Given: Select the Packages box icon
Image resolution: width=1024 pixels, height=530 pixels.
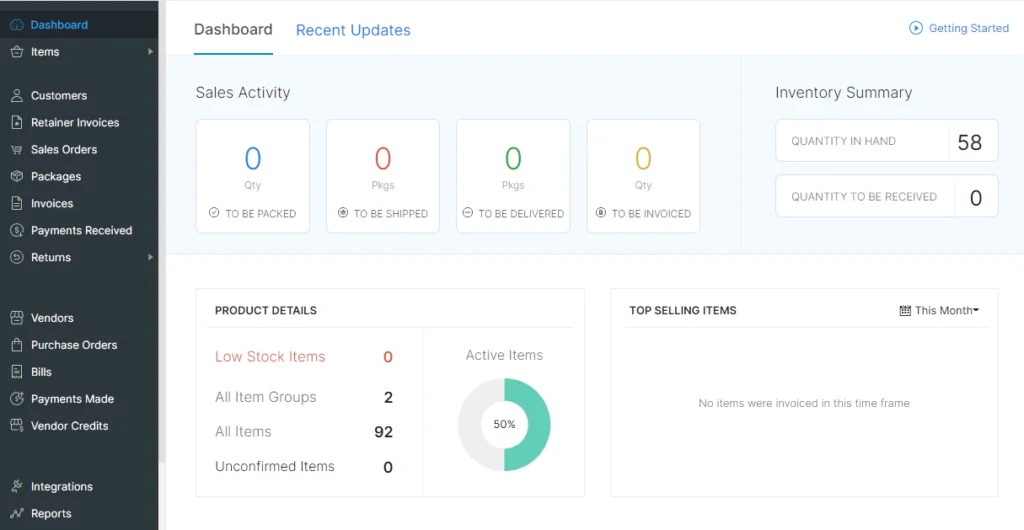Looking at the screenshot, I should point(16,177).
